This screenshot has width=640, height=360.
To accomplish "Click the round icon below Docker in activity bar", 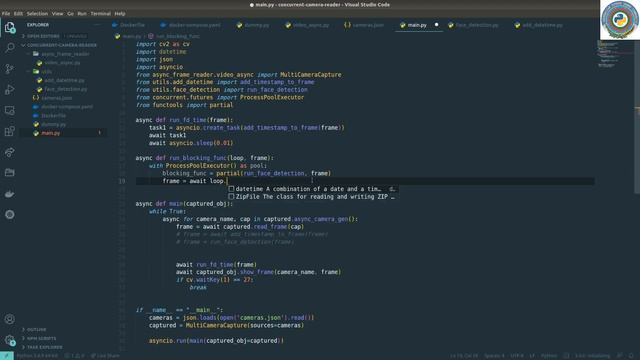I will click(10, 214).
